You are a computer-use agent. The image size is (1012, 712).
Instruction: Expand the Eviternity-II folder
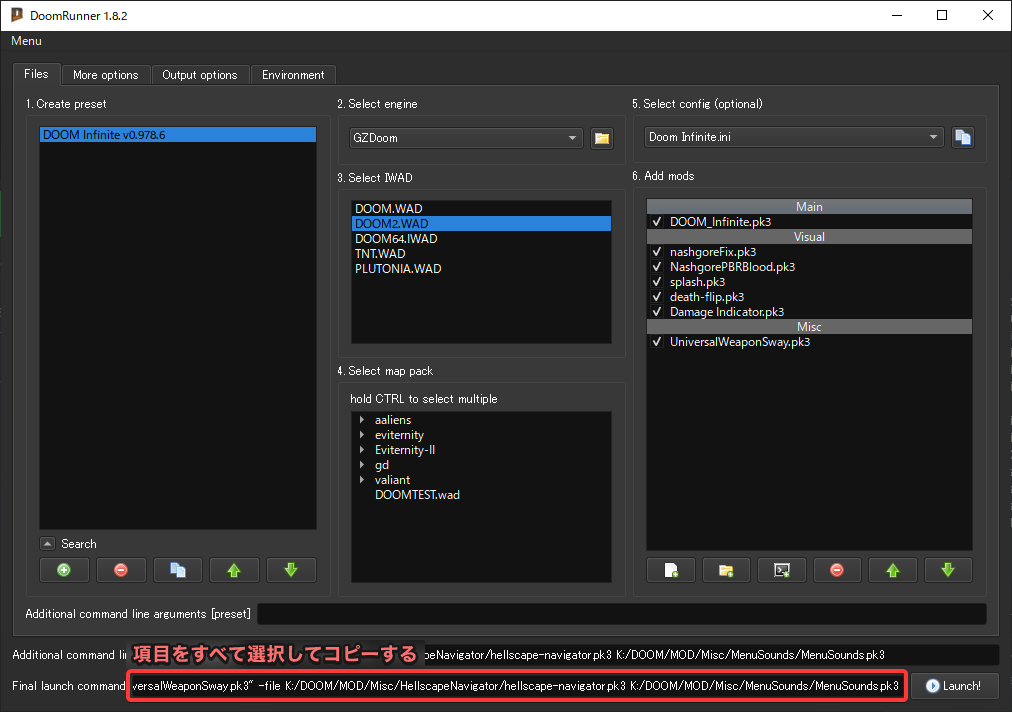[362, 450]
